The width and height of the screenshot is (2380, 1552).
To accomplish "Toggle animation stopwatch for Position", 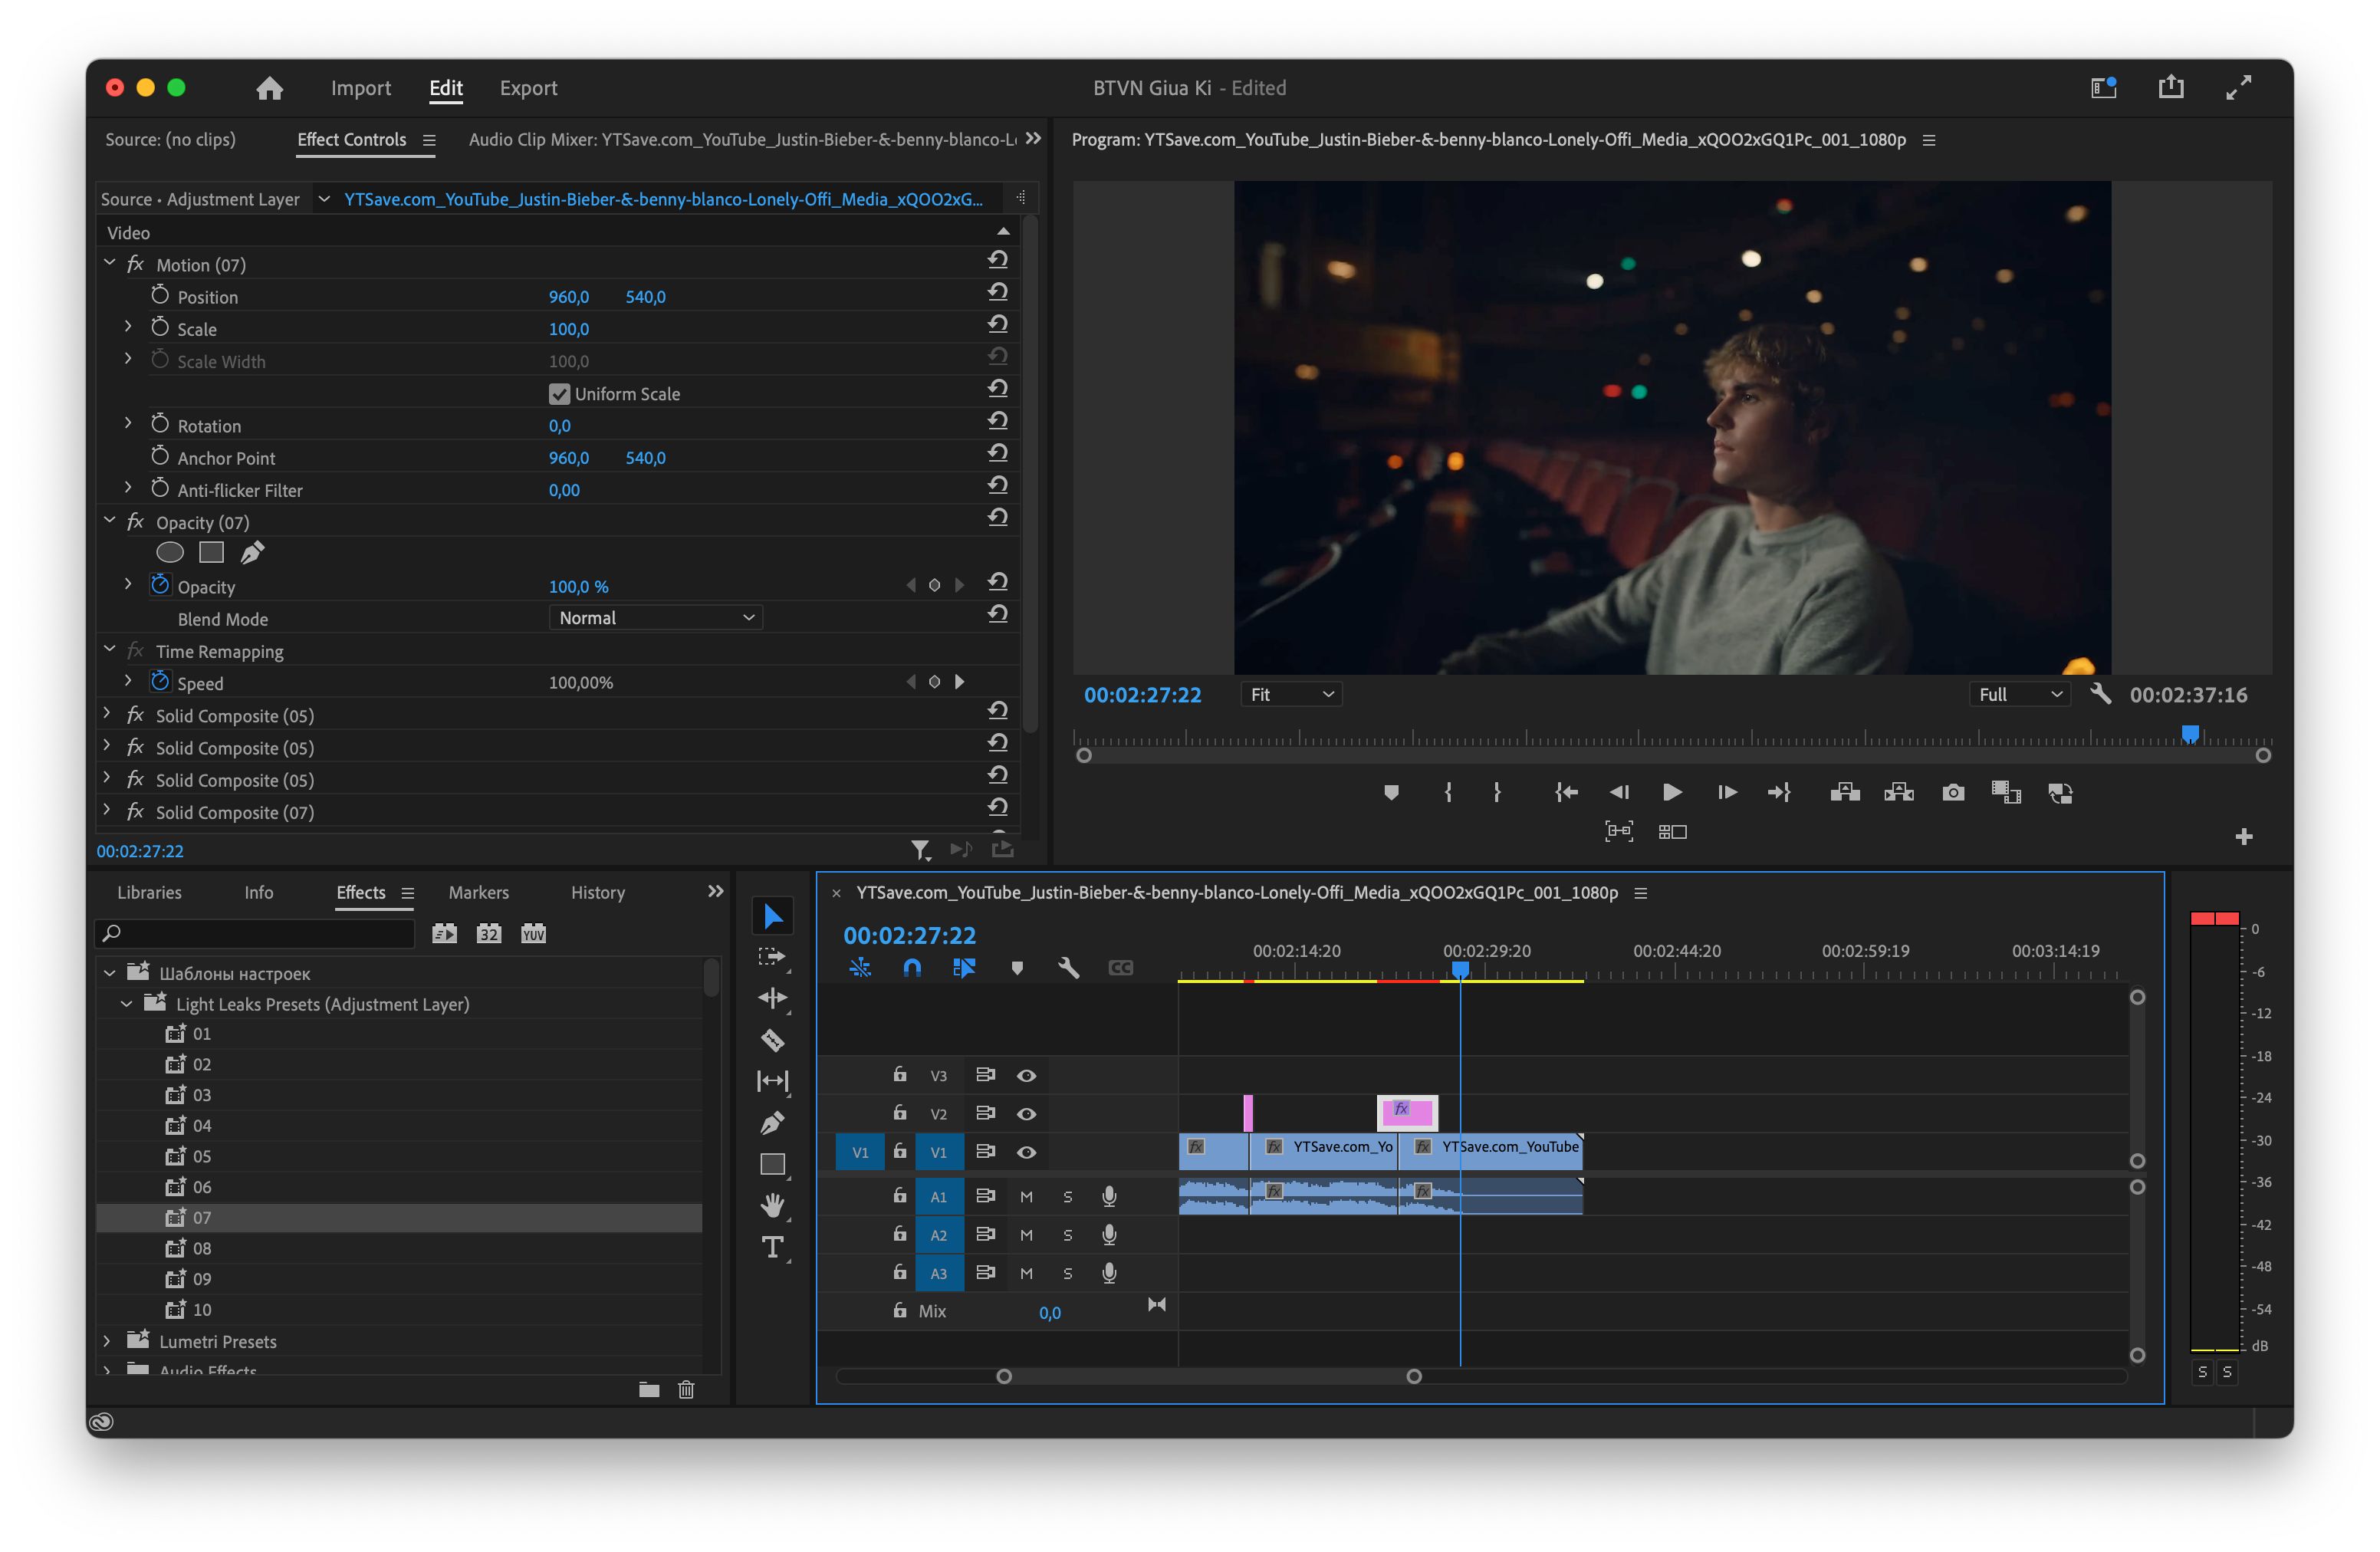I will pyautogui.click(x=160, y=295).
